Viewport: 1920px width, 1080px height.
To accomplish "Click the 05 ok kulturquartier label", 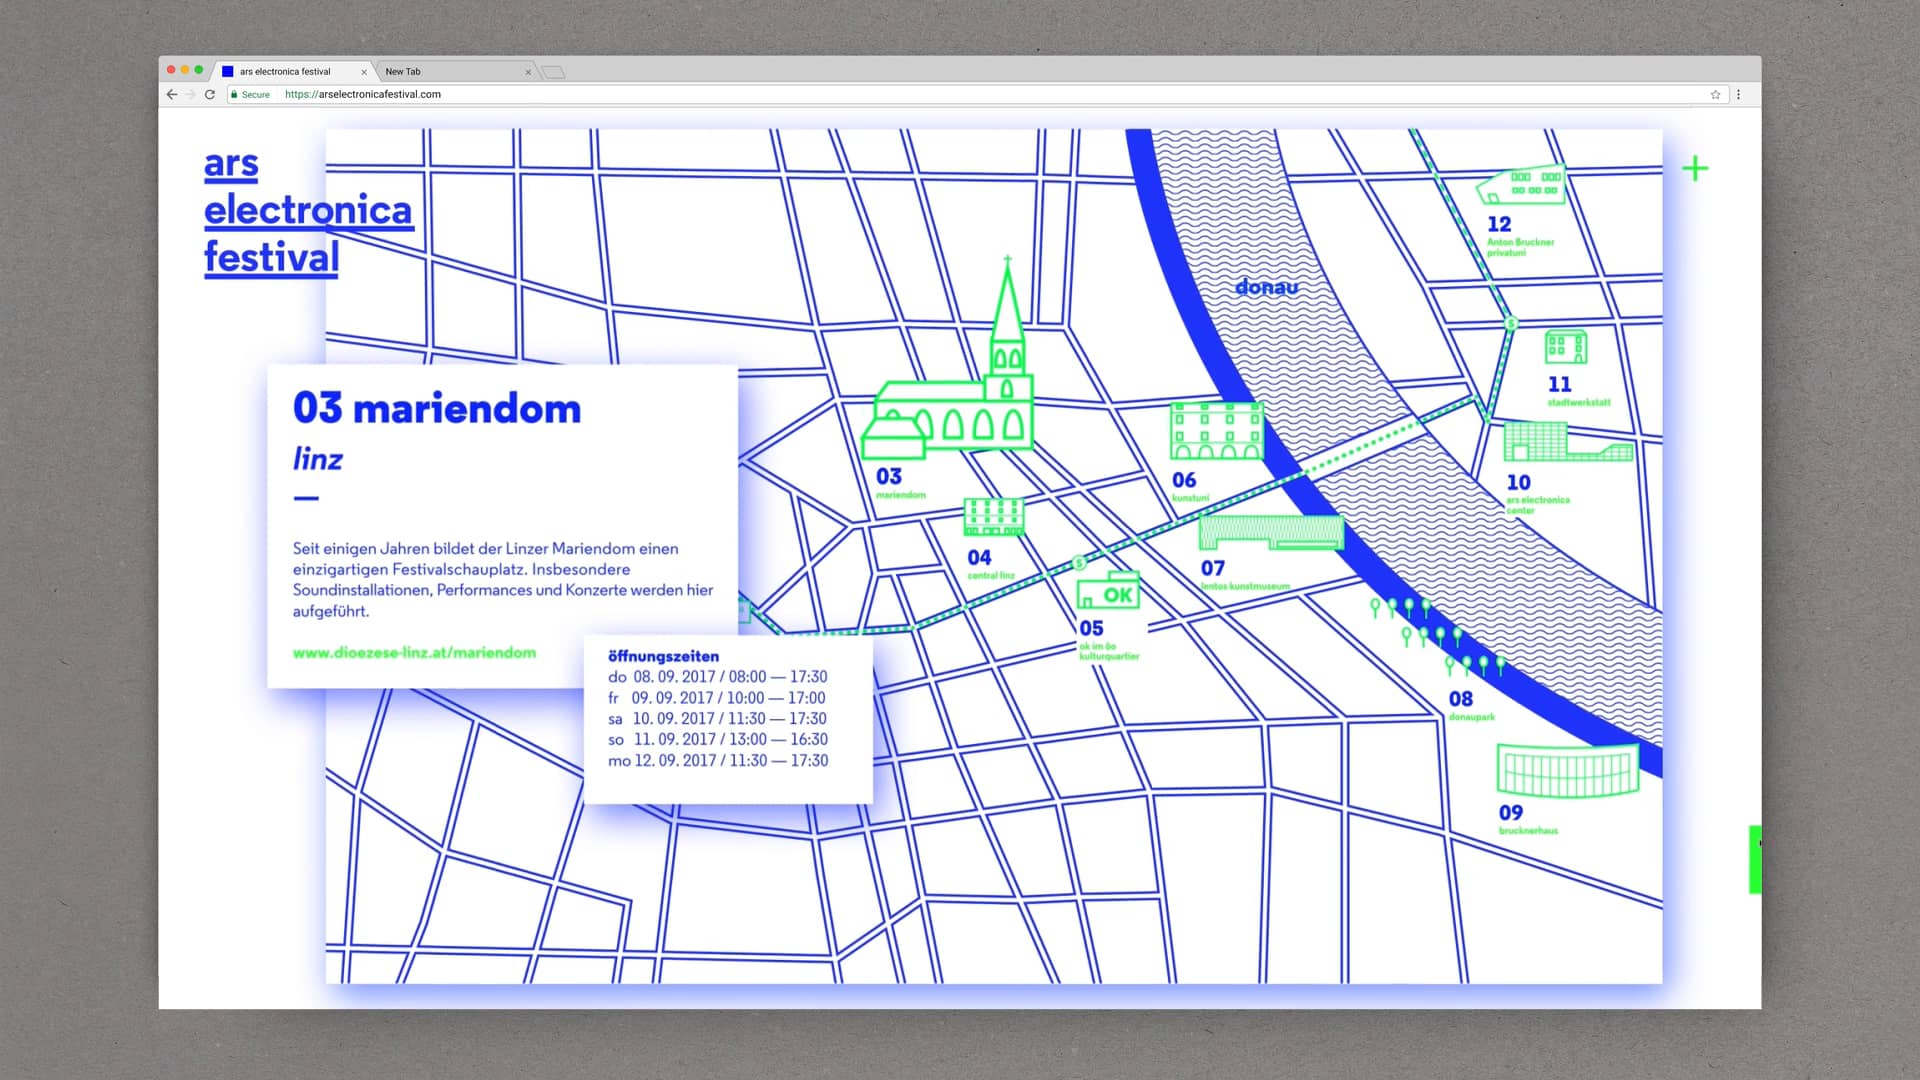I will click(1109, 638).
